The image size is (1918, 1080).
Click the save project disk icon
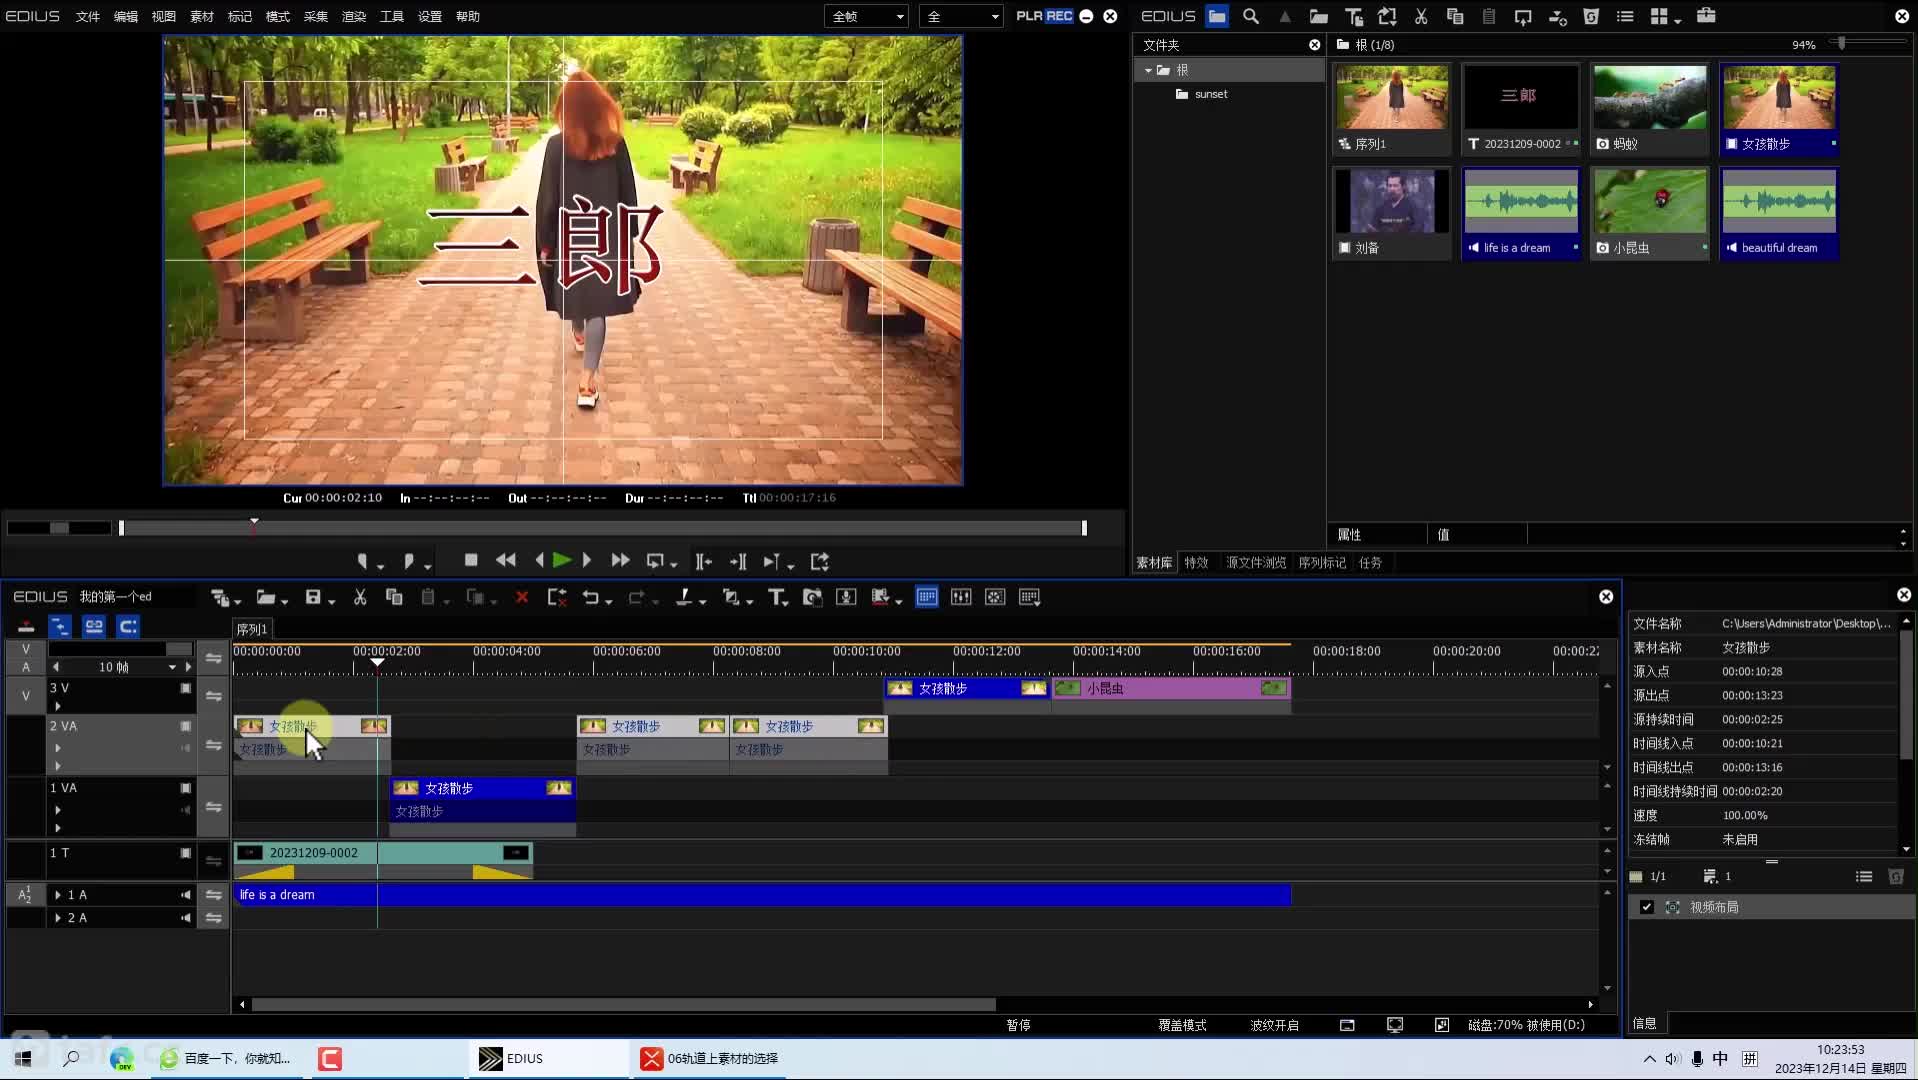pos(313,597)
